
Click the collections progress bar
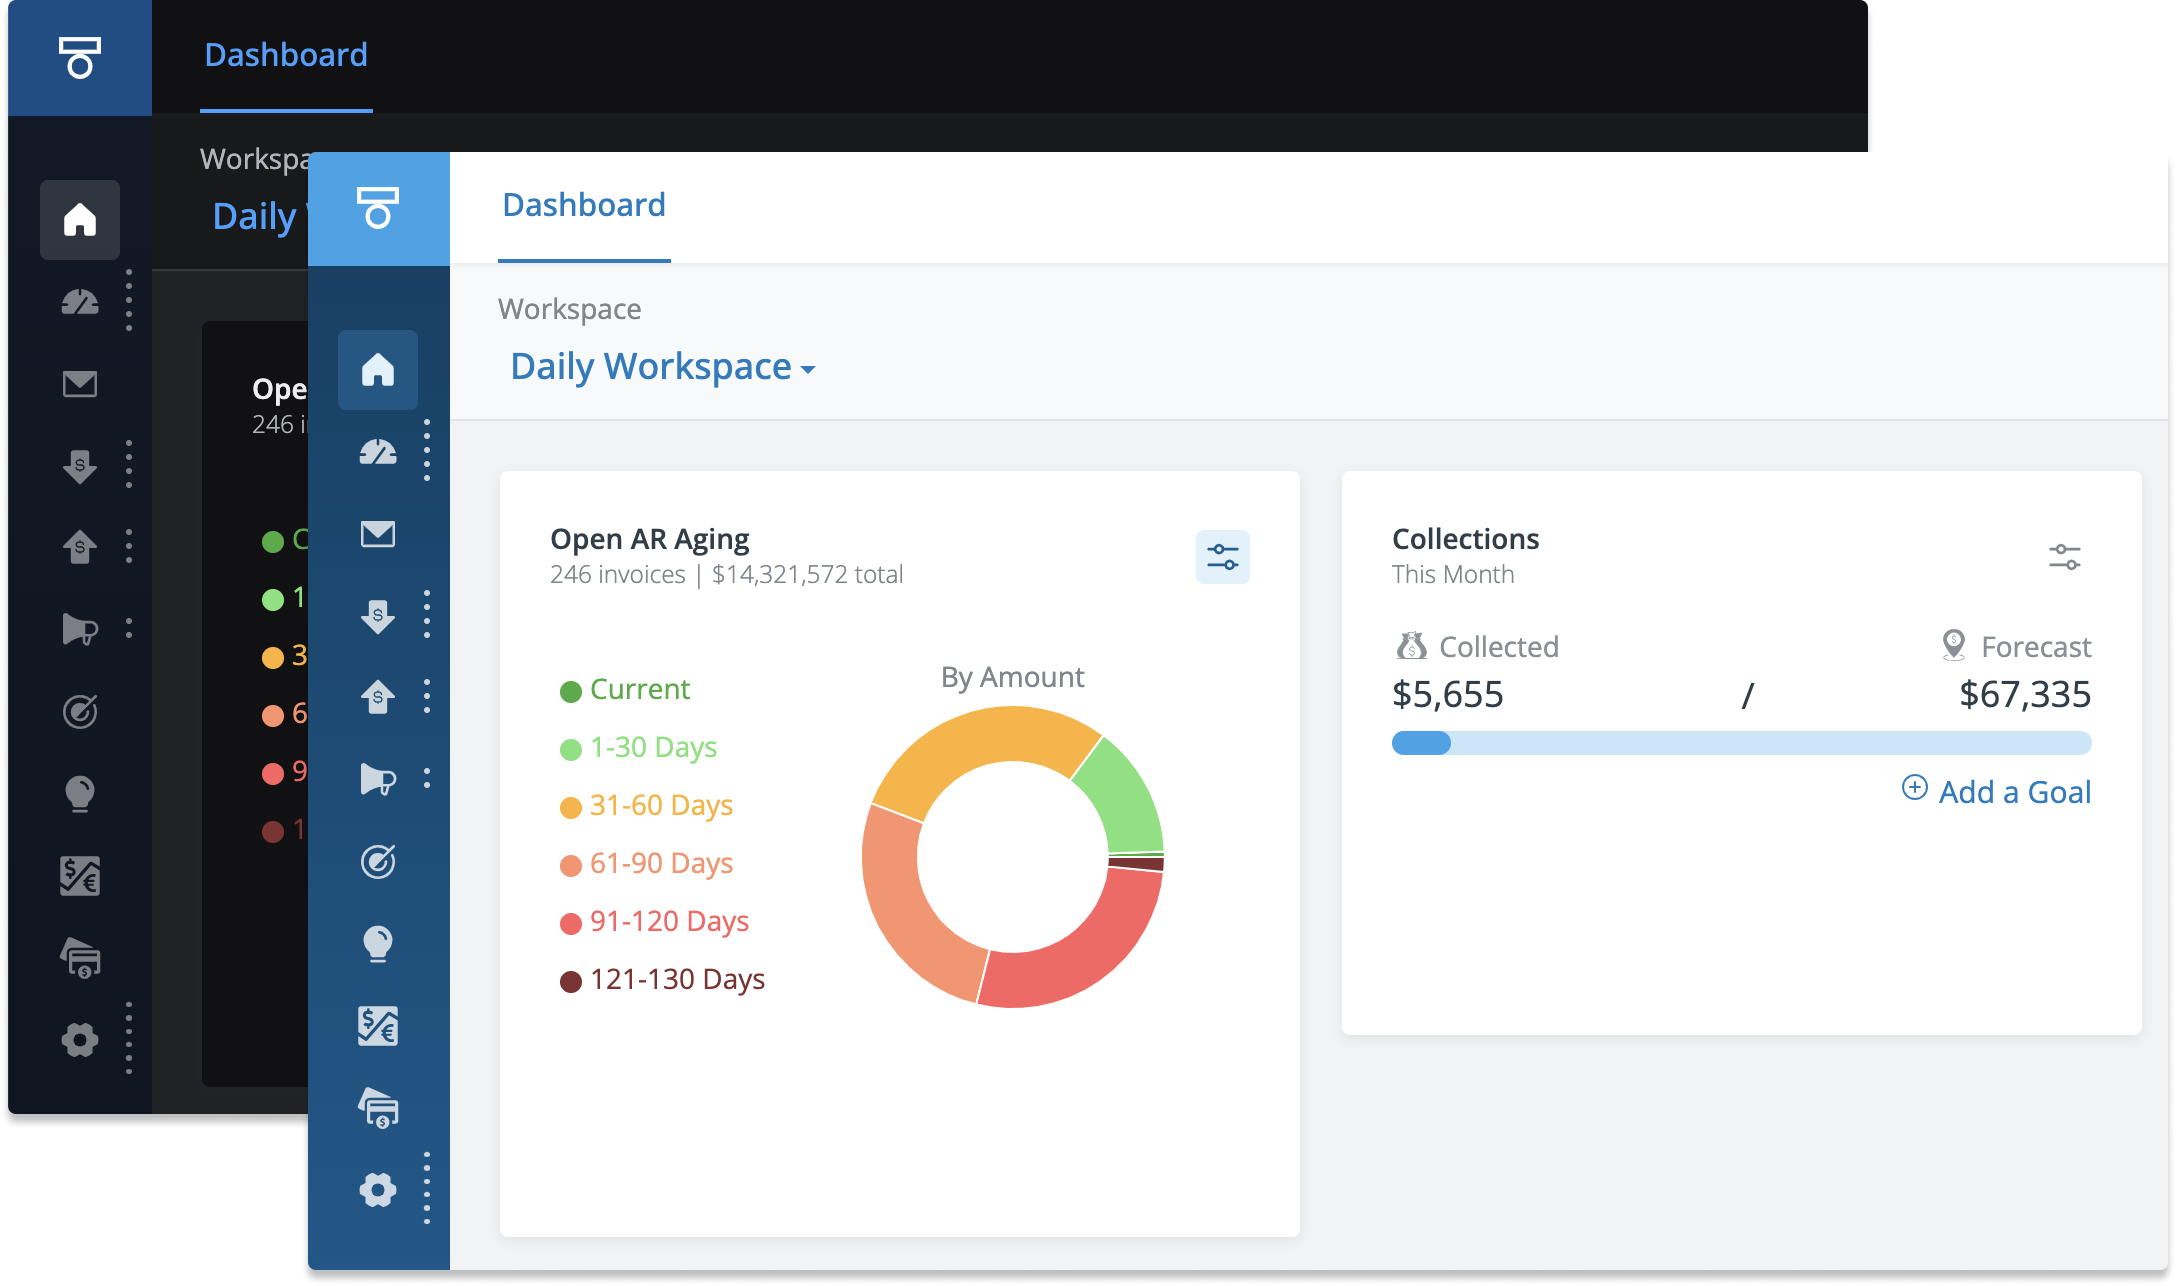[1741, 743]
